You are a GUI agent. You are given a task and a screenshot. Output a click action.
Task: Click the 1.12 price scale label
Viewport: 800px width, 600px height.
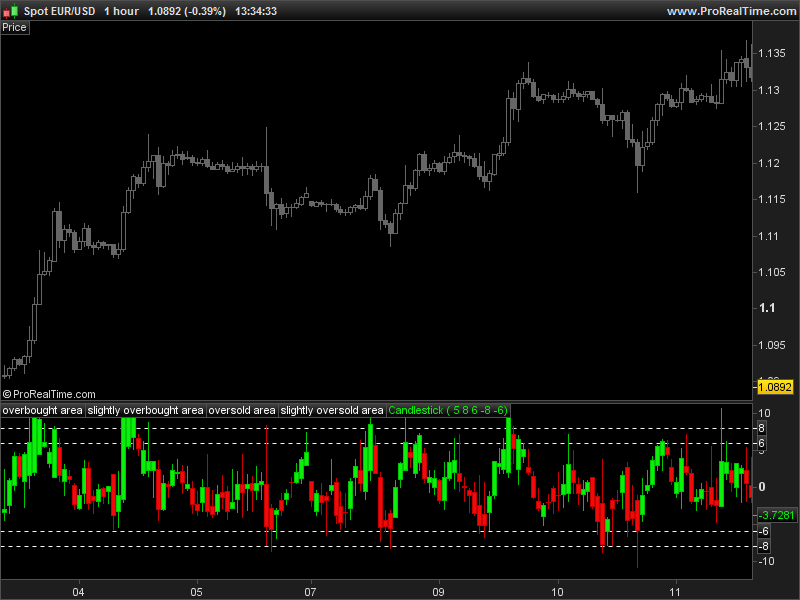(x=769, y=163)
